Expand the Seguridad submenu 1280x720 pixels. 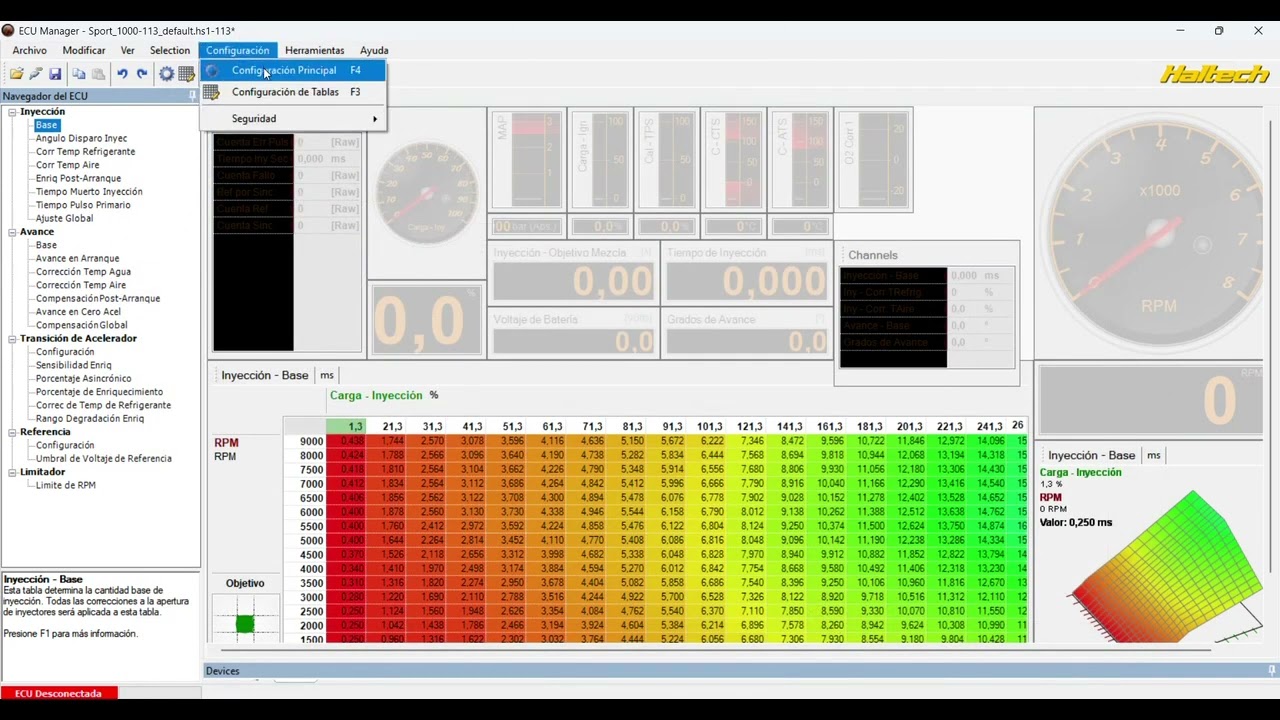point(293,119)
